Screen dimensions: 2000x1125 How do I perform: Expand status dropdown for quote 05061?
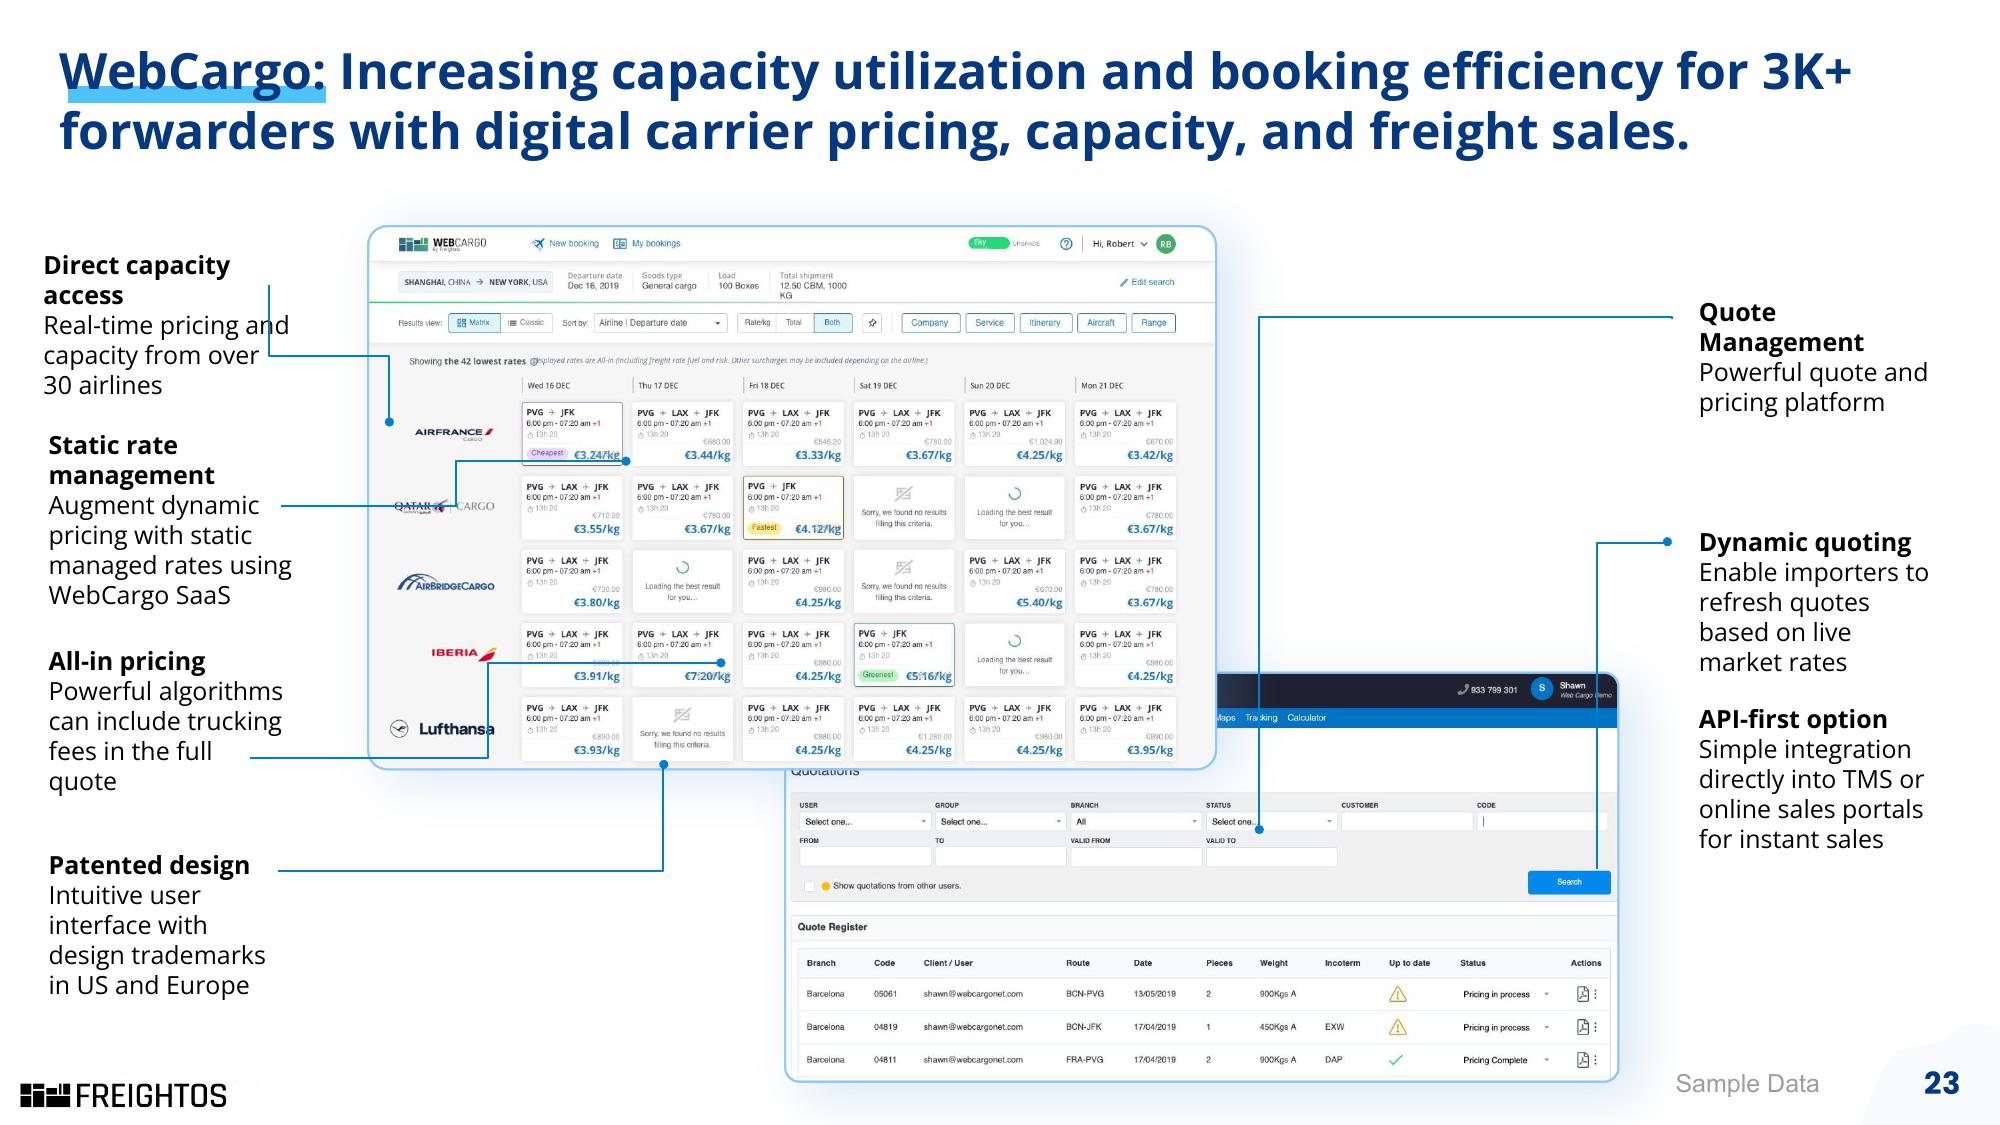[x=1547, y=994]
